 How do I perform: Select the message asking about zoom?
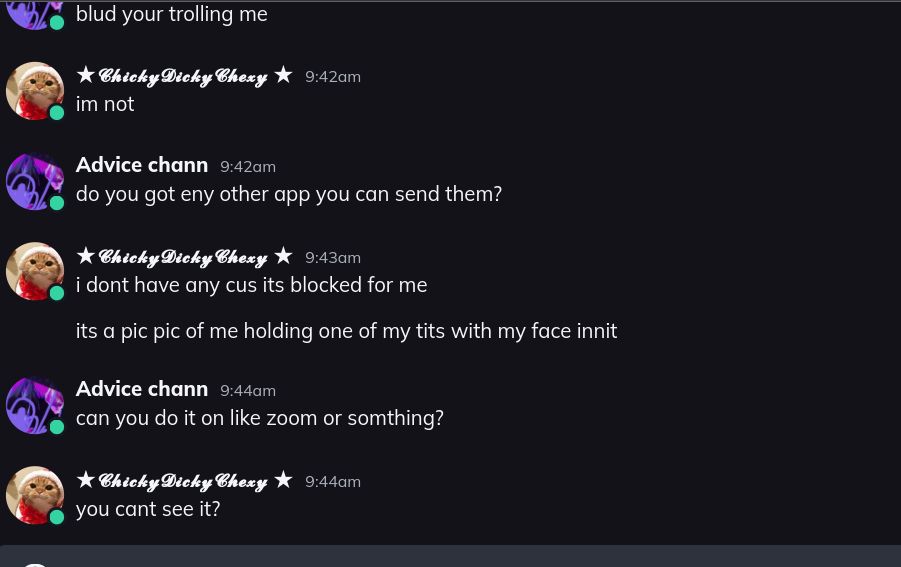[x=260, y=418]
